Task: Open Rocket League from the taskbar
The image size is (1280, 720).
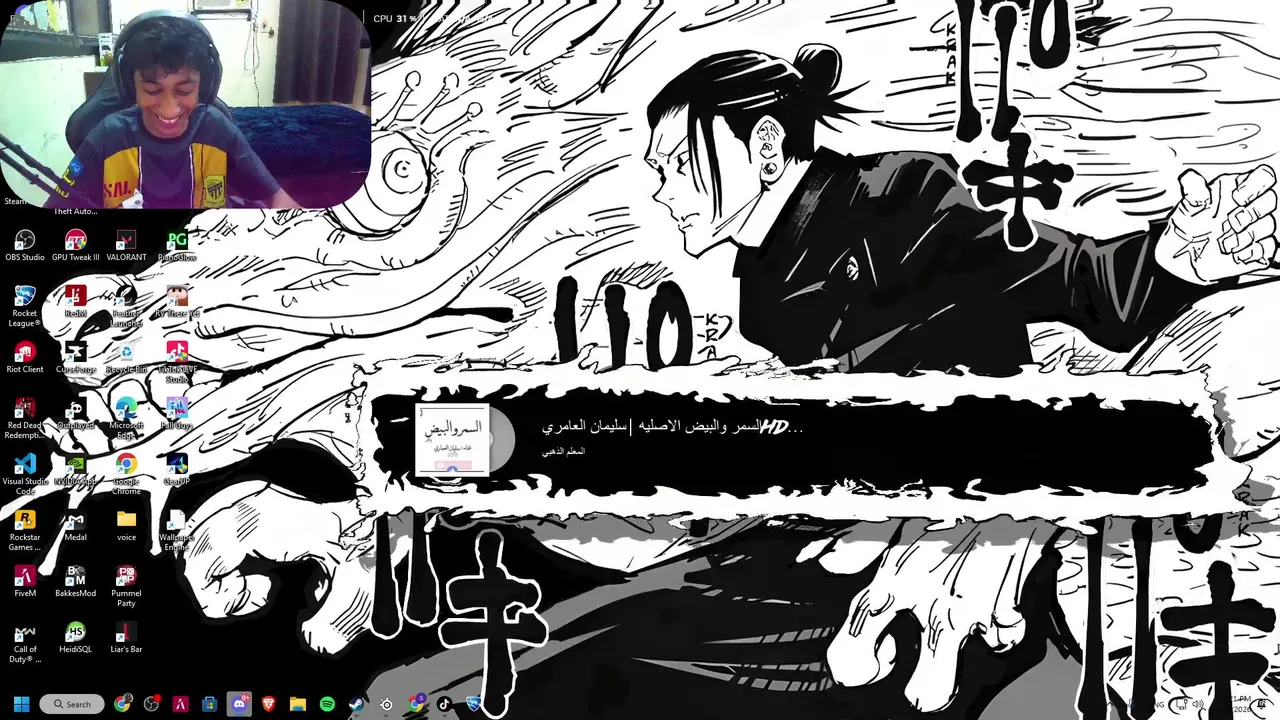Action: (473, 704)
